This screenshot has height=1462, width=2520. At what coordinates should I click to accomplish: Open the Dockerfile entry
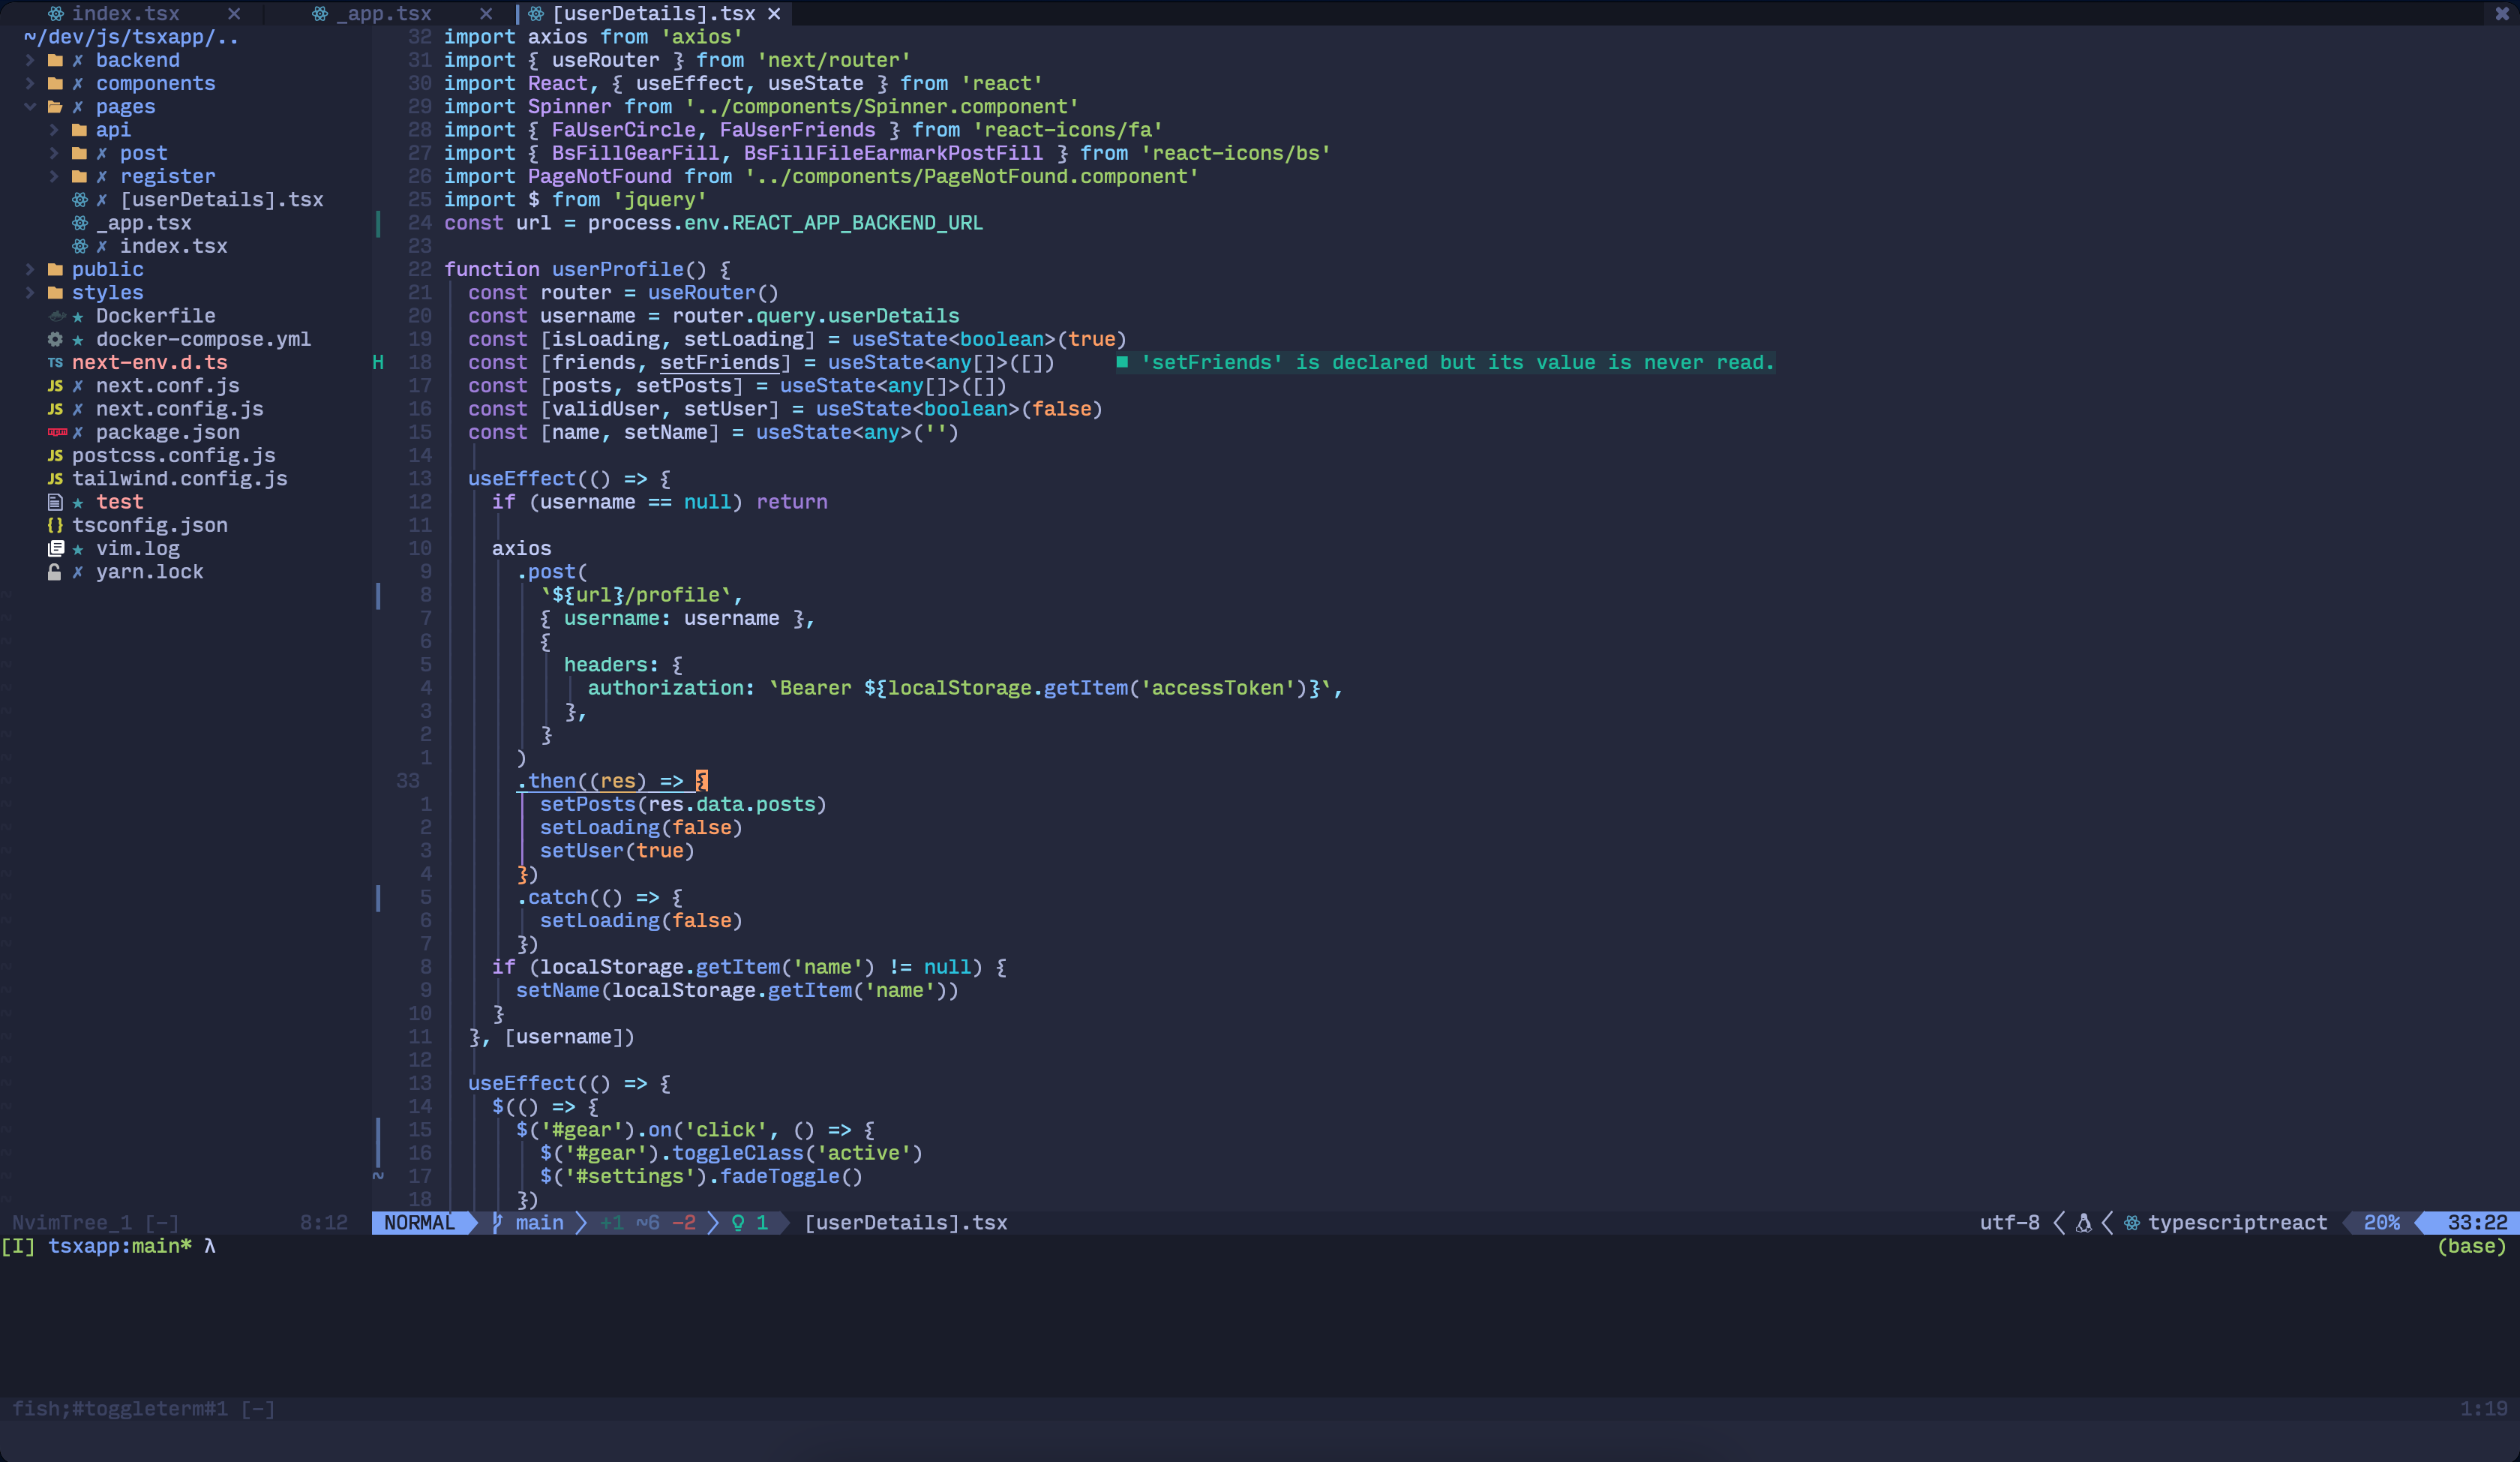[x=155, y=316]
